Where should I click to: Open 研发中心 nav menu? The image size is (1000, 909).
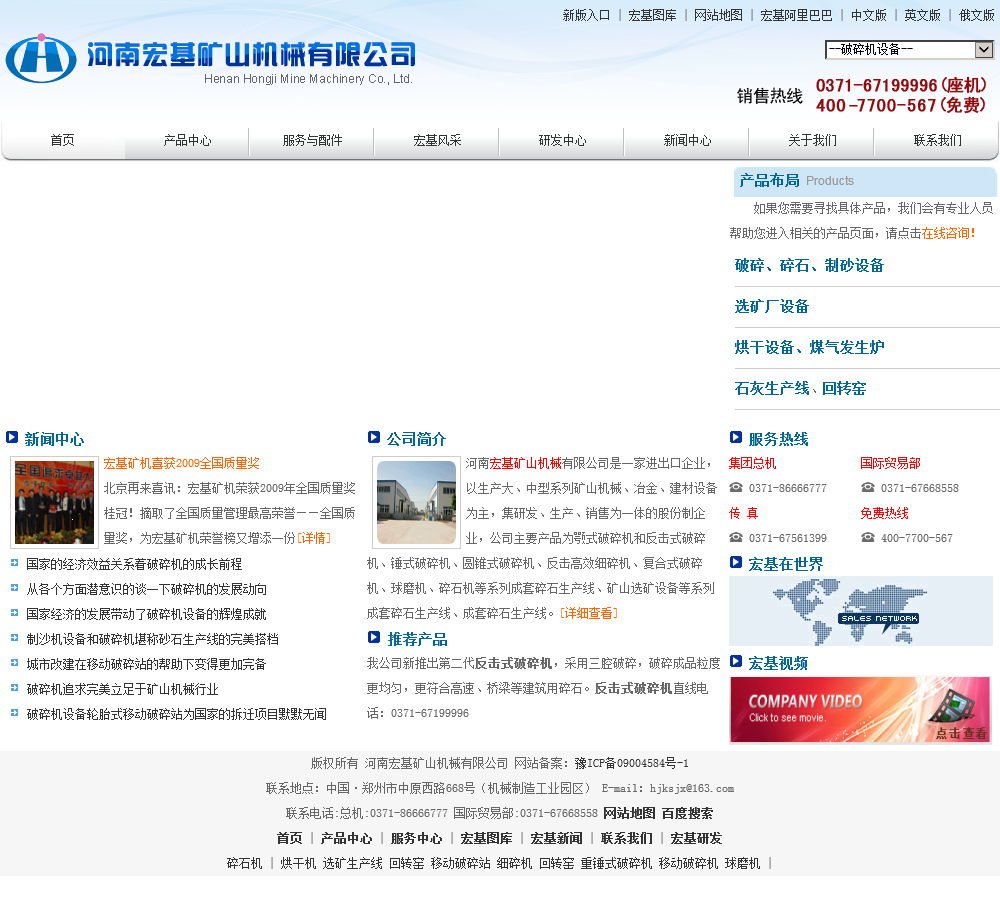coord(562,140)
